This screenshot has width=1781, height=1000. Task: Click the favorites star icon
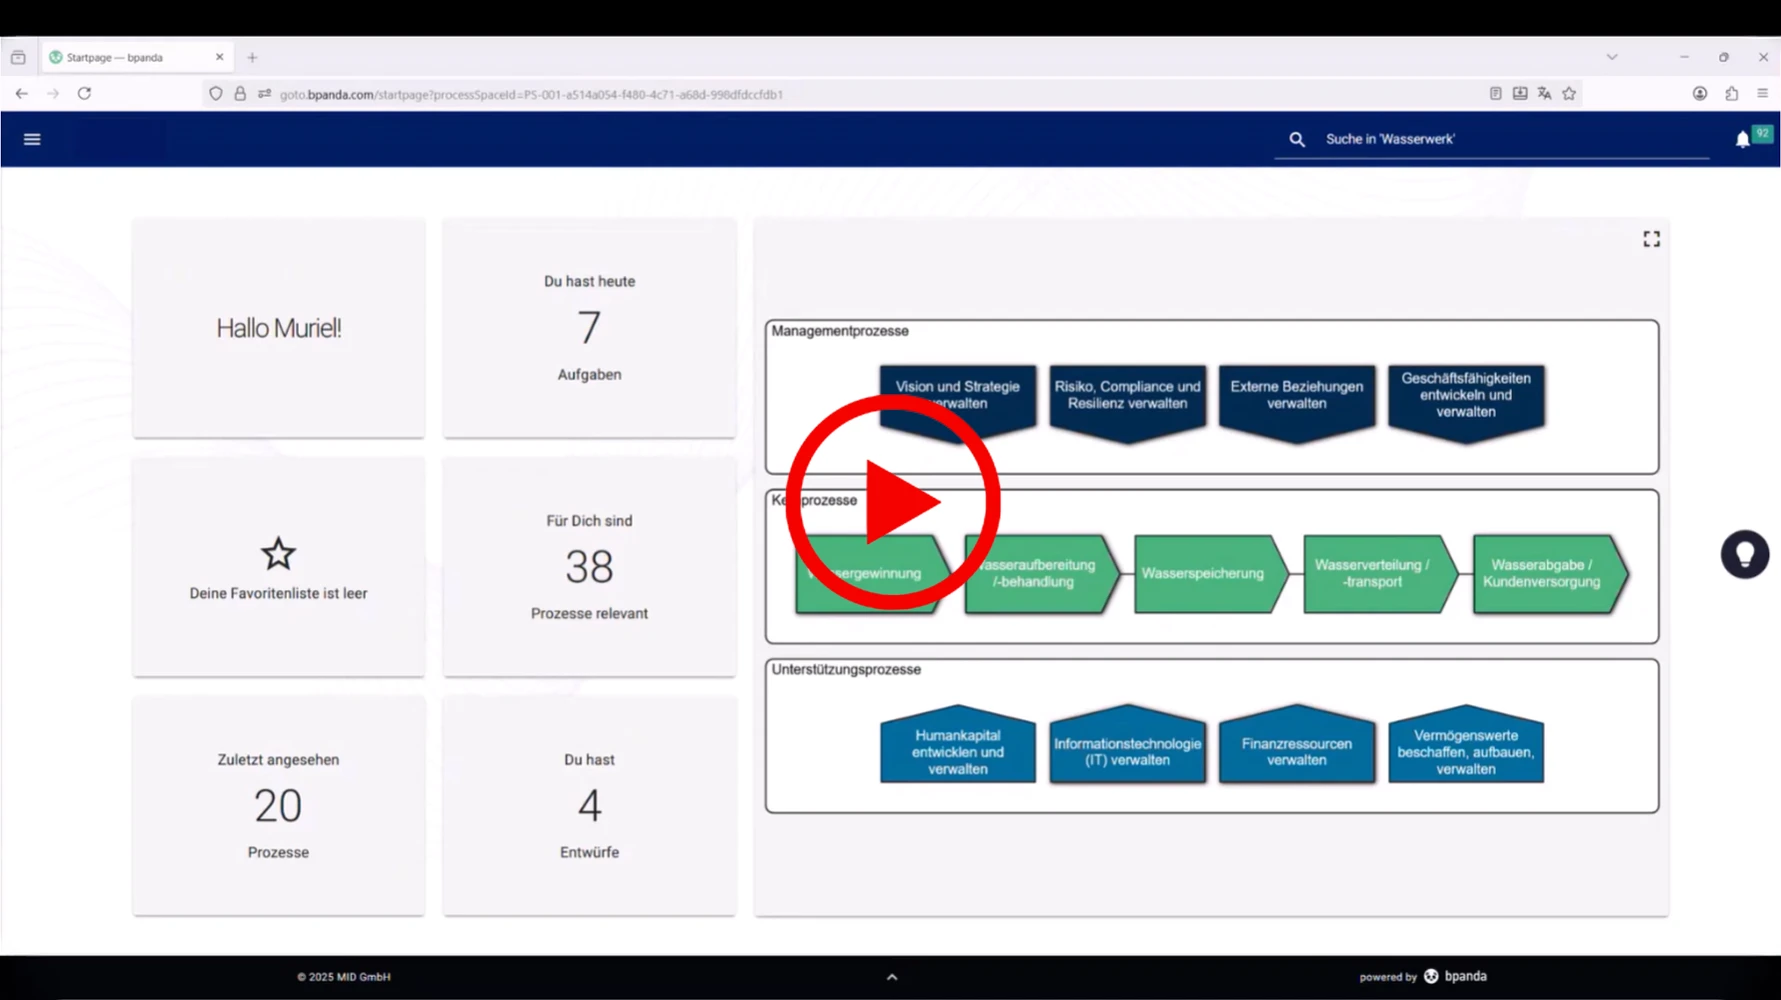tap(278, 554)
